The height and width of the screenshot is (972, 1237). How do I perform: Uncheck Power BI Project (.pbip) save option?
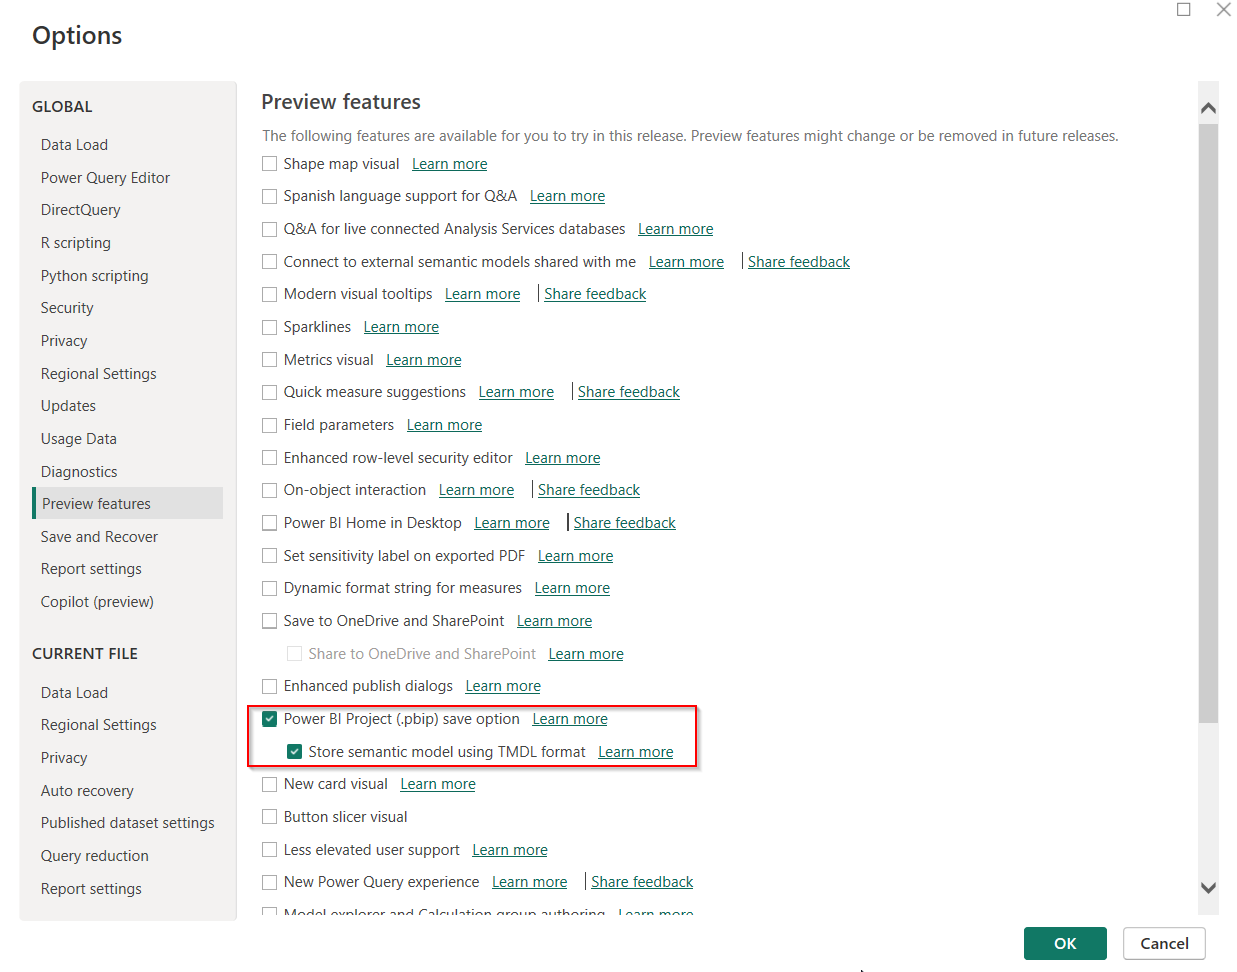[269, 719]
